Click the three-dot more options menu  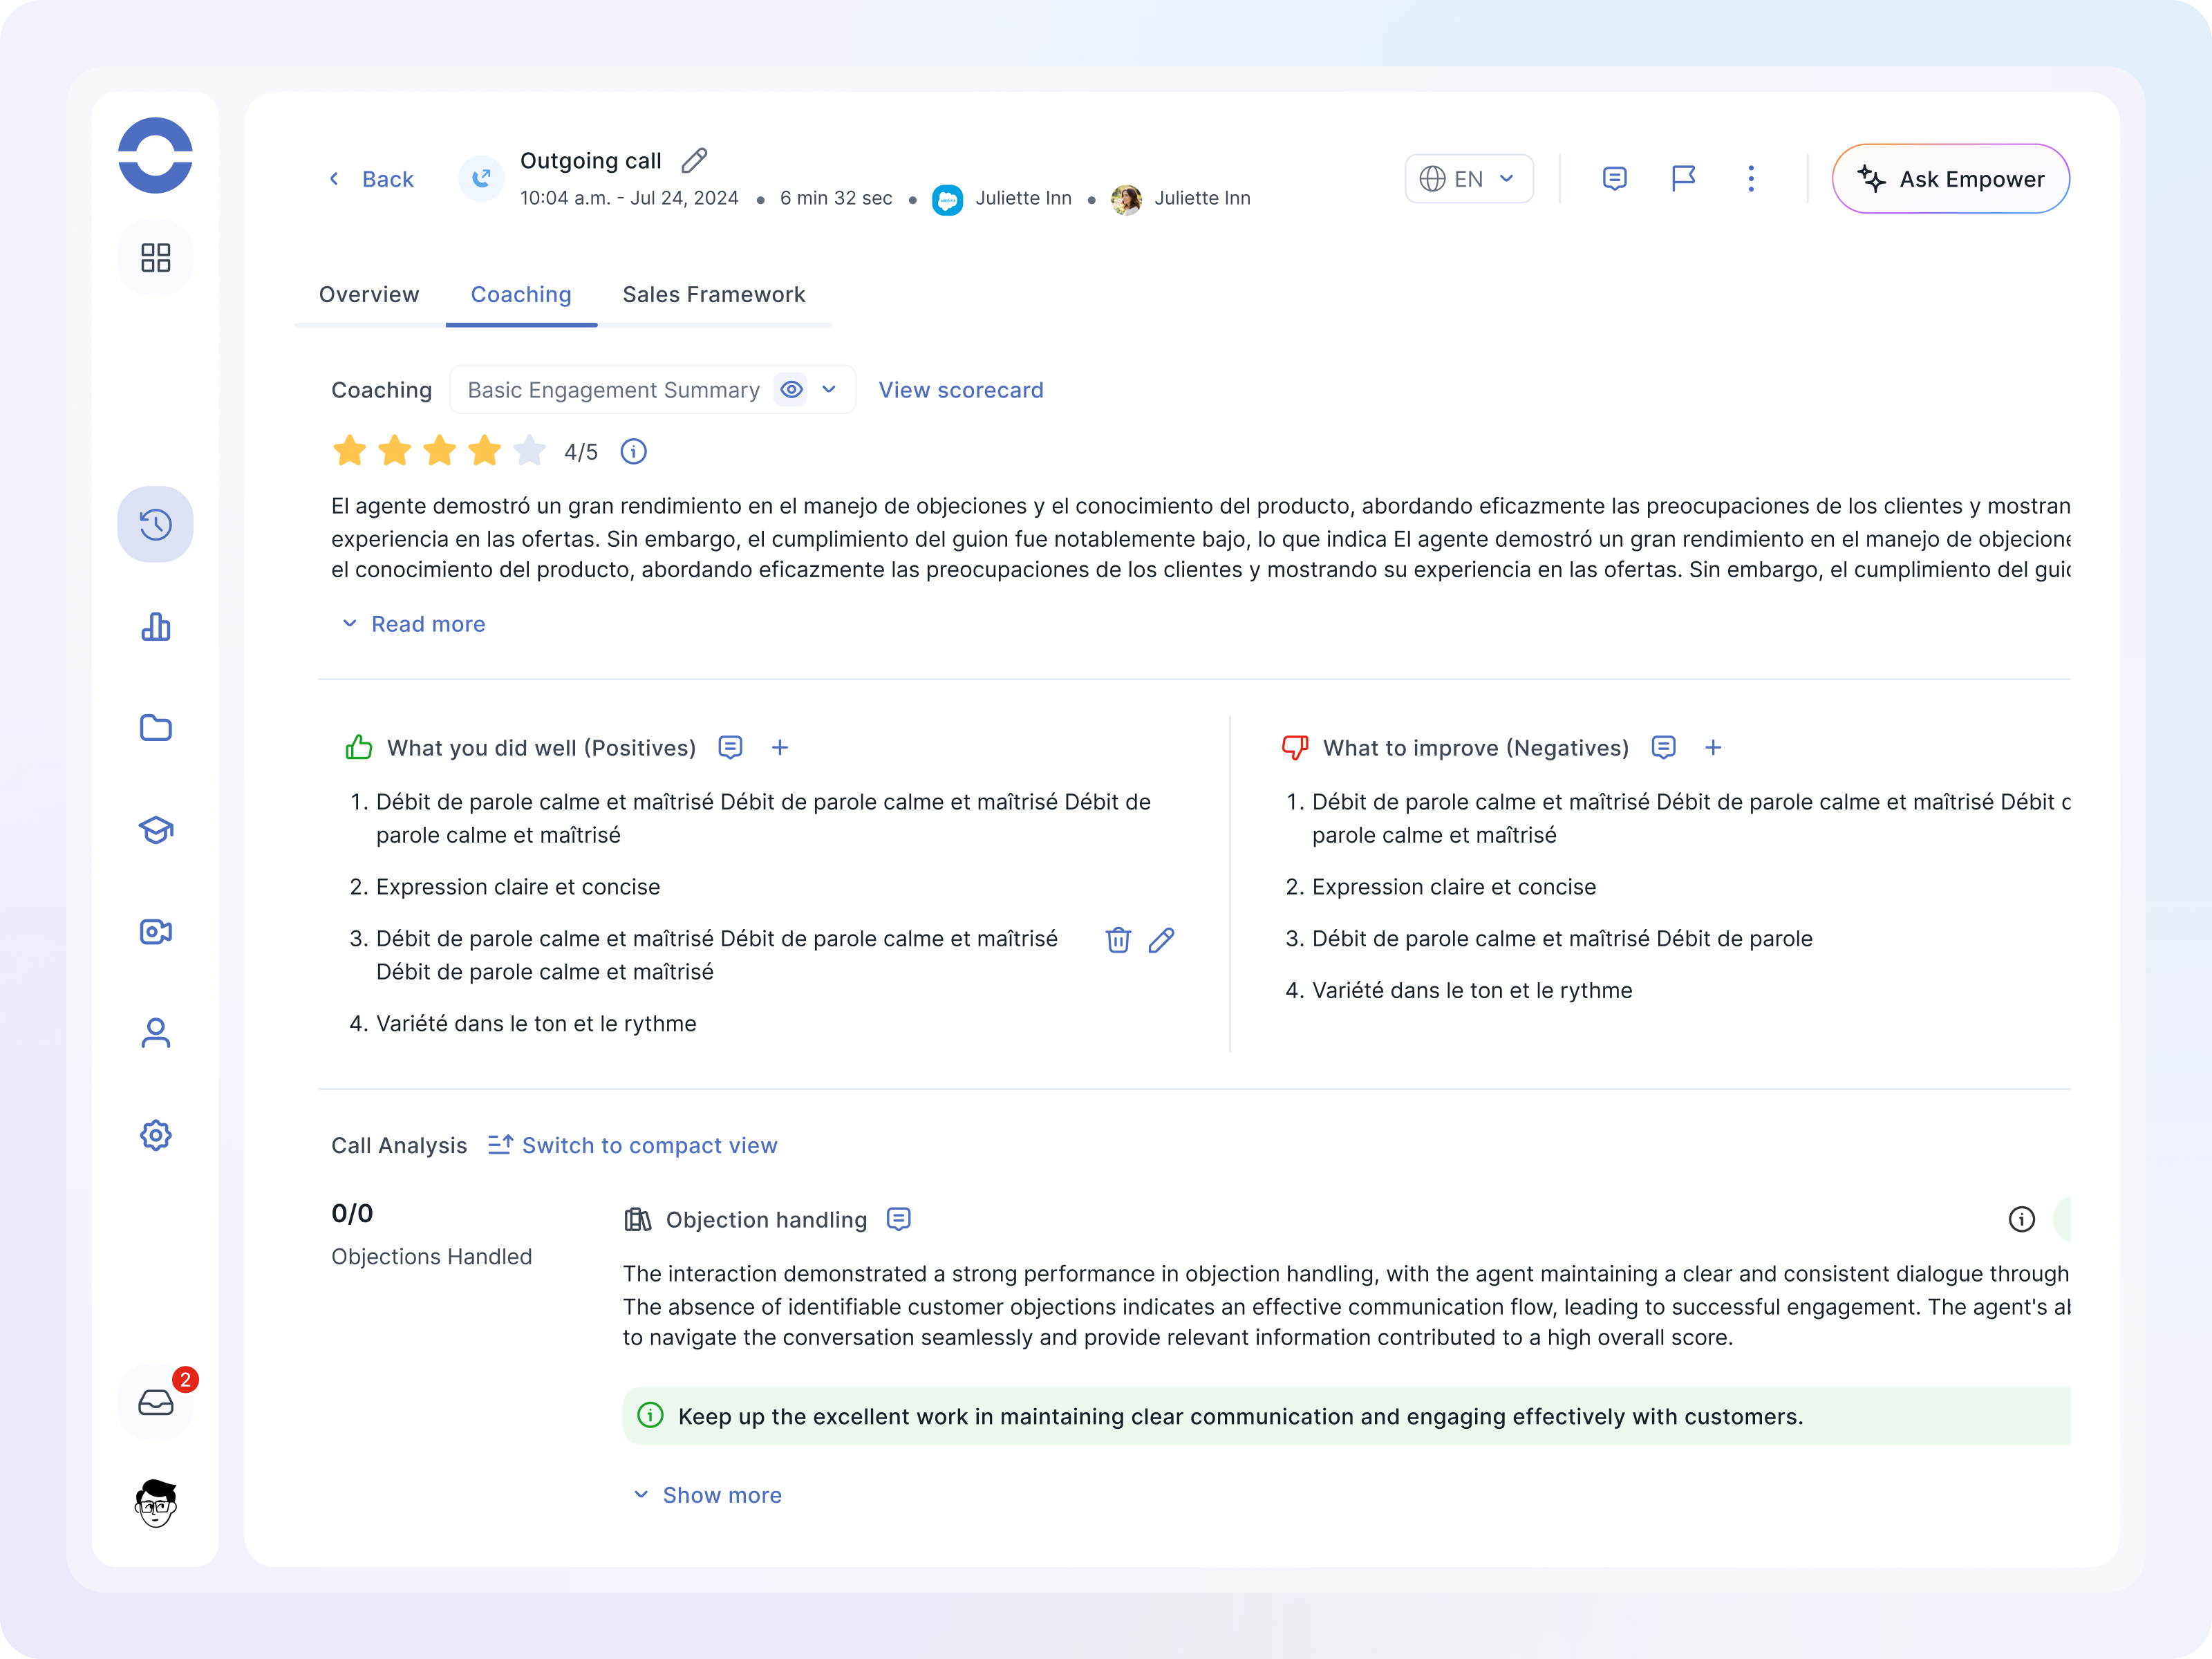[1750, 179]
